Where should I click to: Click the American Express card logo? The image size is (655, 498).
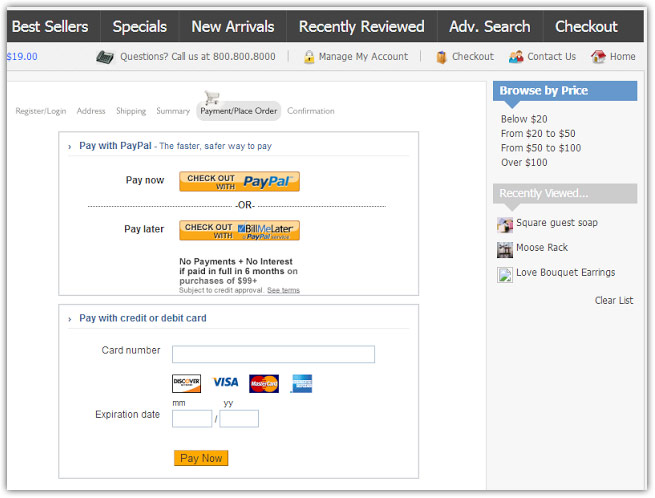[x=301, y=384]
